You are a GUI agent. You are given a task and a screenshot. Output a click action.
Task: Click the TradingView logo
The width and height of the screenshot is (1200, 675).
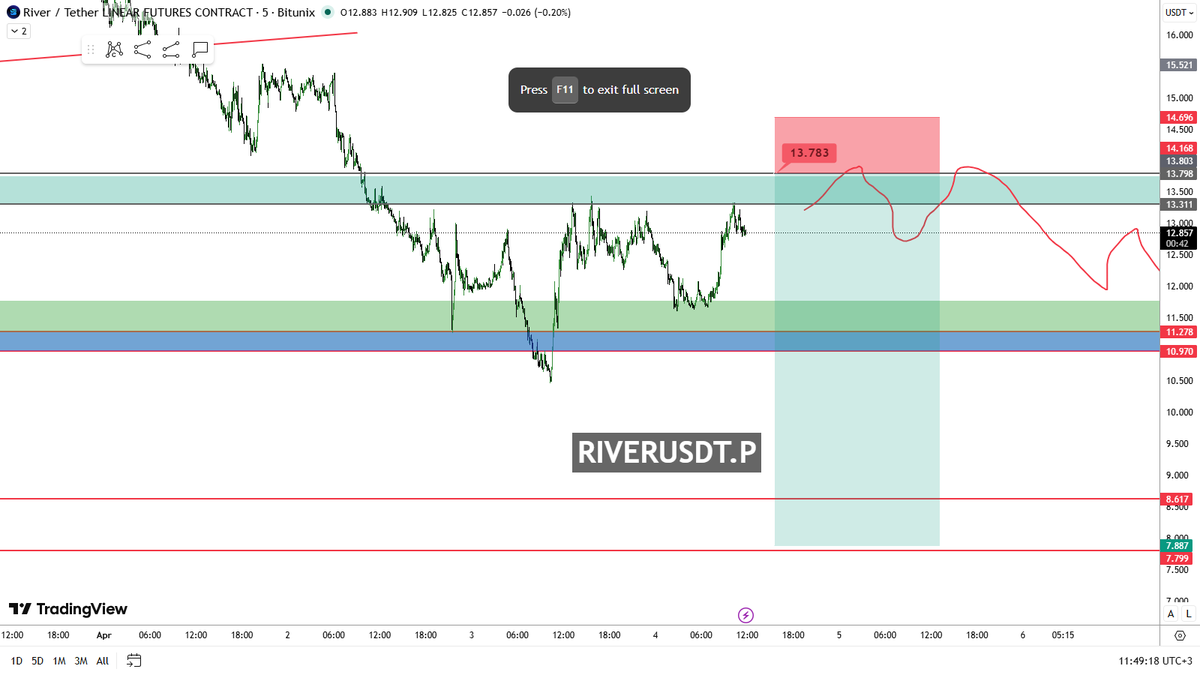click(70, 609)
